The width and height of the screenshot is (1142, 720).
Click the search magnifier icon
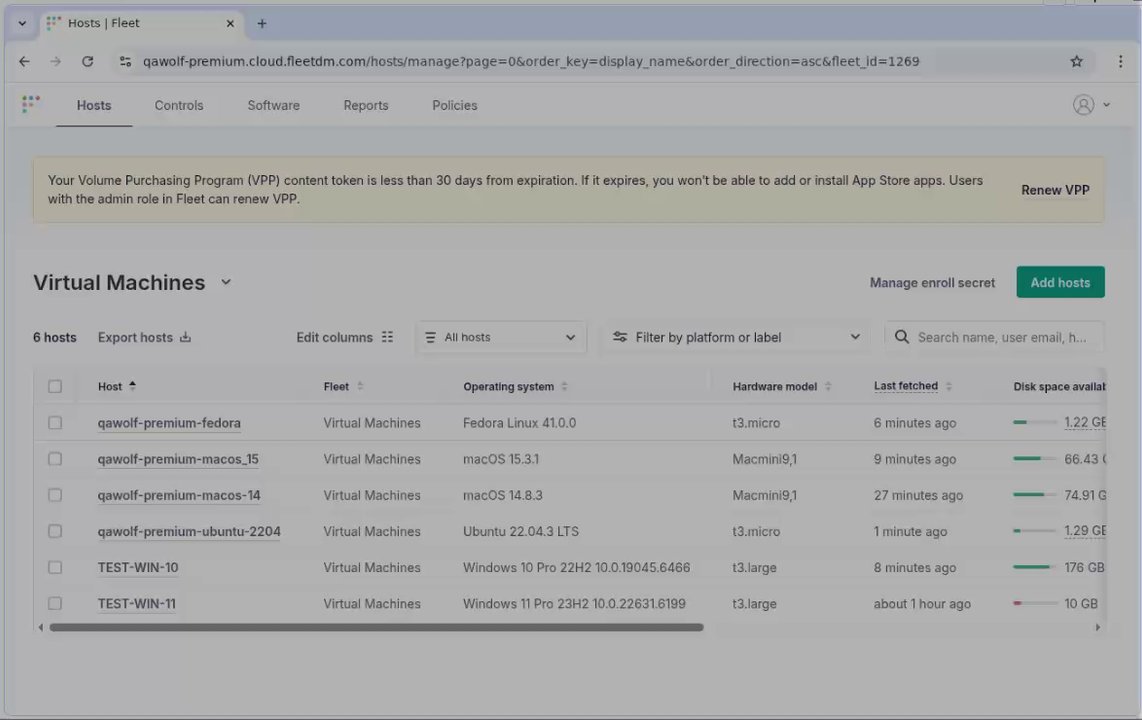(x=902, y=337)
